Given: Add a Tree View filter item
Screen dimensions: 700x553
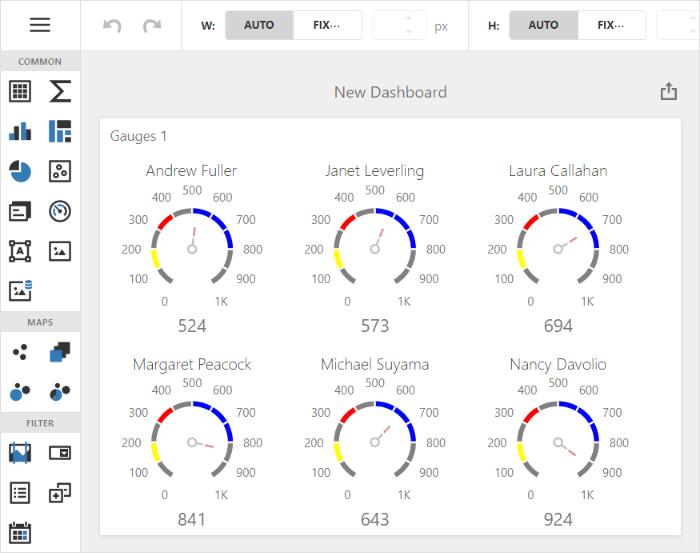Looking at the screenshot, I should tap(60, 493).
